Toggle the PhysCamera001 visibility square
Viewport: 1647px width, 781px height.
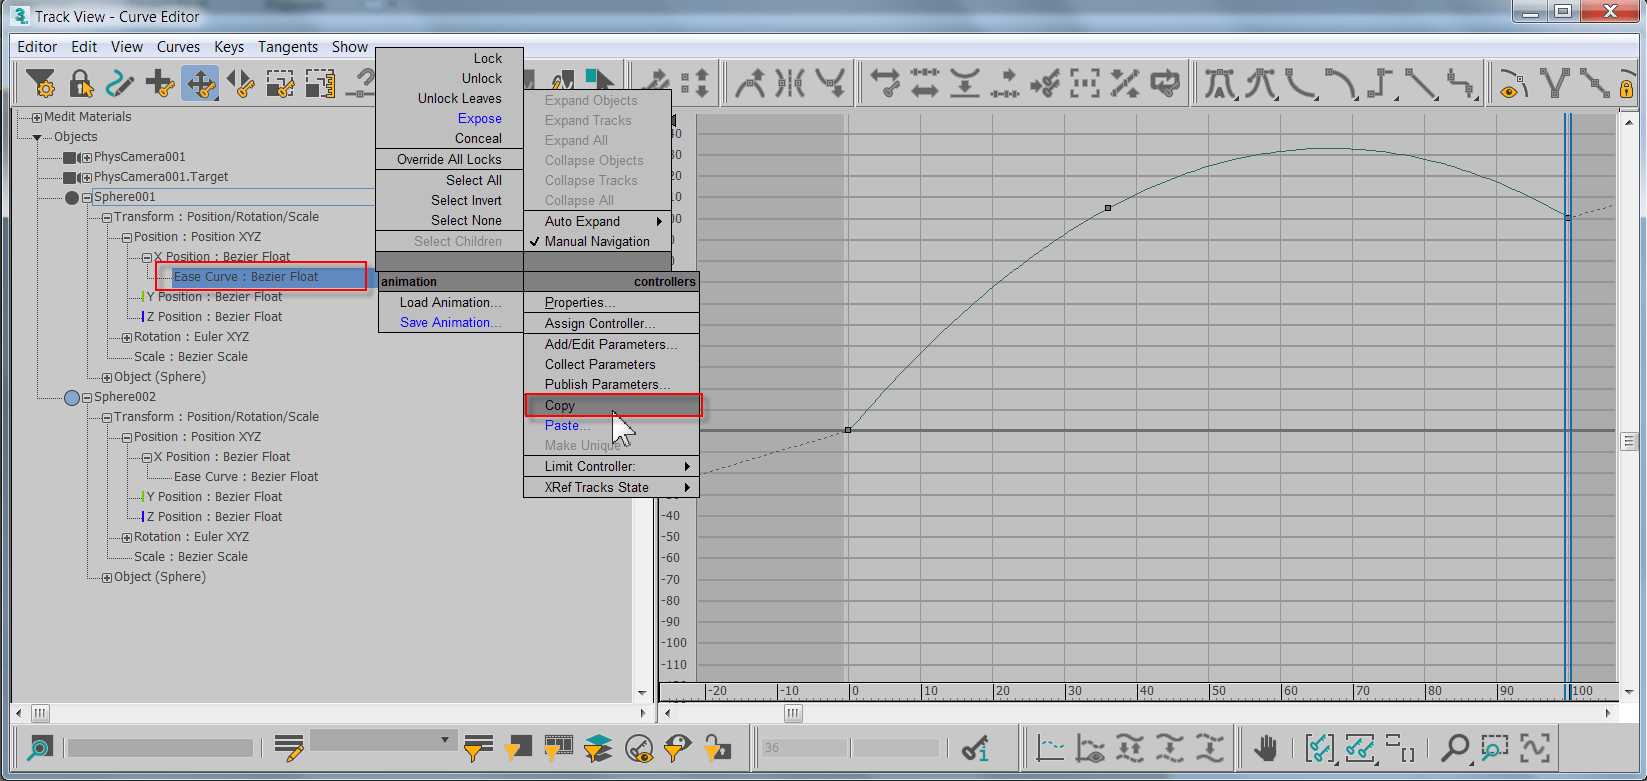(x=70, y=157)
